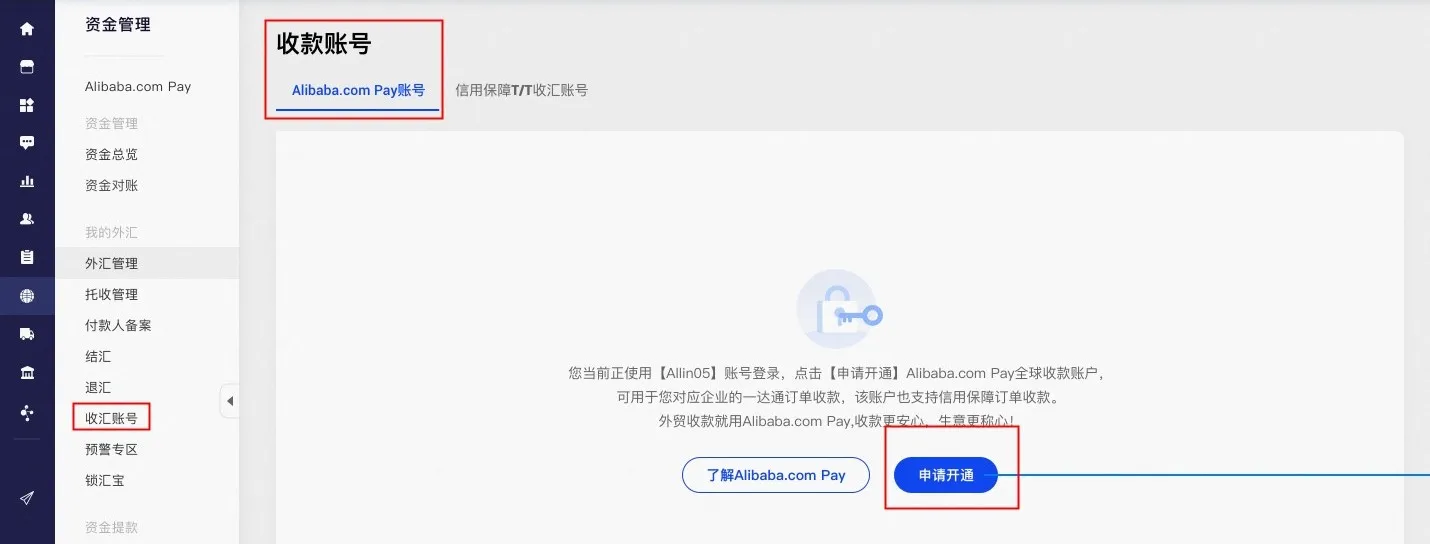
Task: Collapse the sidebar with the arrow handle
Action: pos(229,401)
